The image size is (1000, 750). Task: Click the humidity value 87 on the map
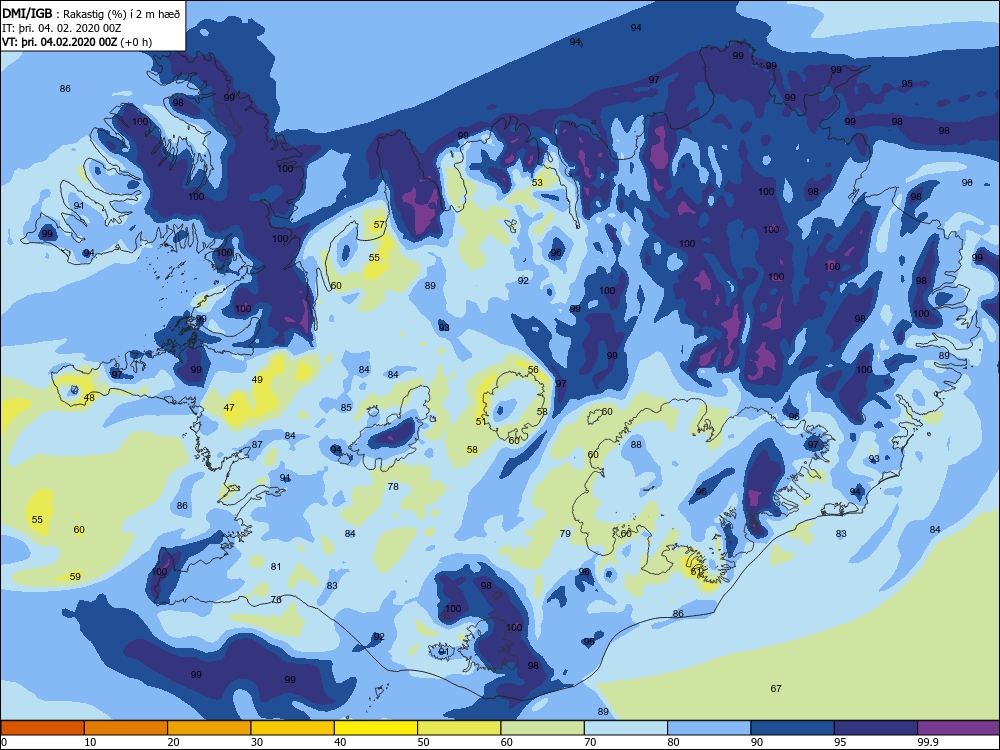click(x=257, y=445)
